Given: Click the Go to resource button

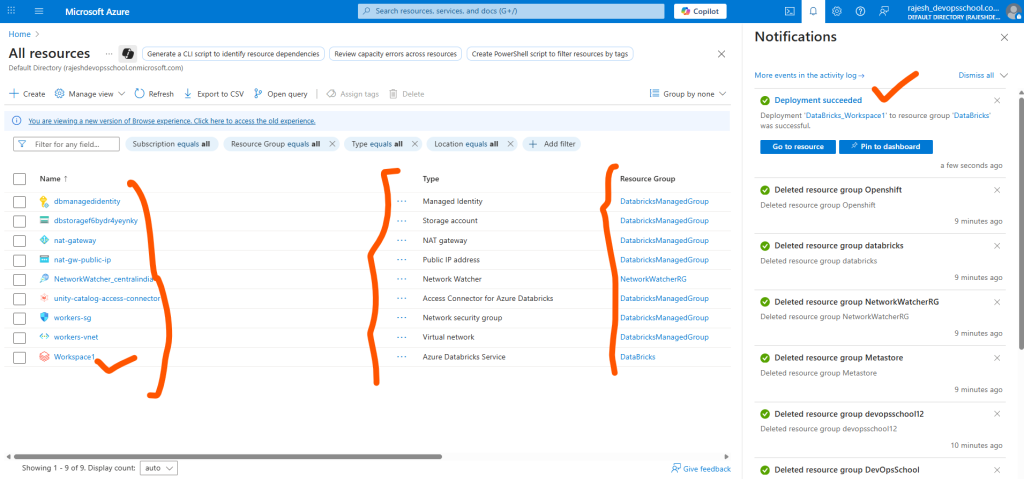Looking at the screenshot, I should [x=798, y=146].
